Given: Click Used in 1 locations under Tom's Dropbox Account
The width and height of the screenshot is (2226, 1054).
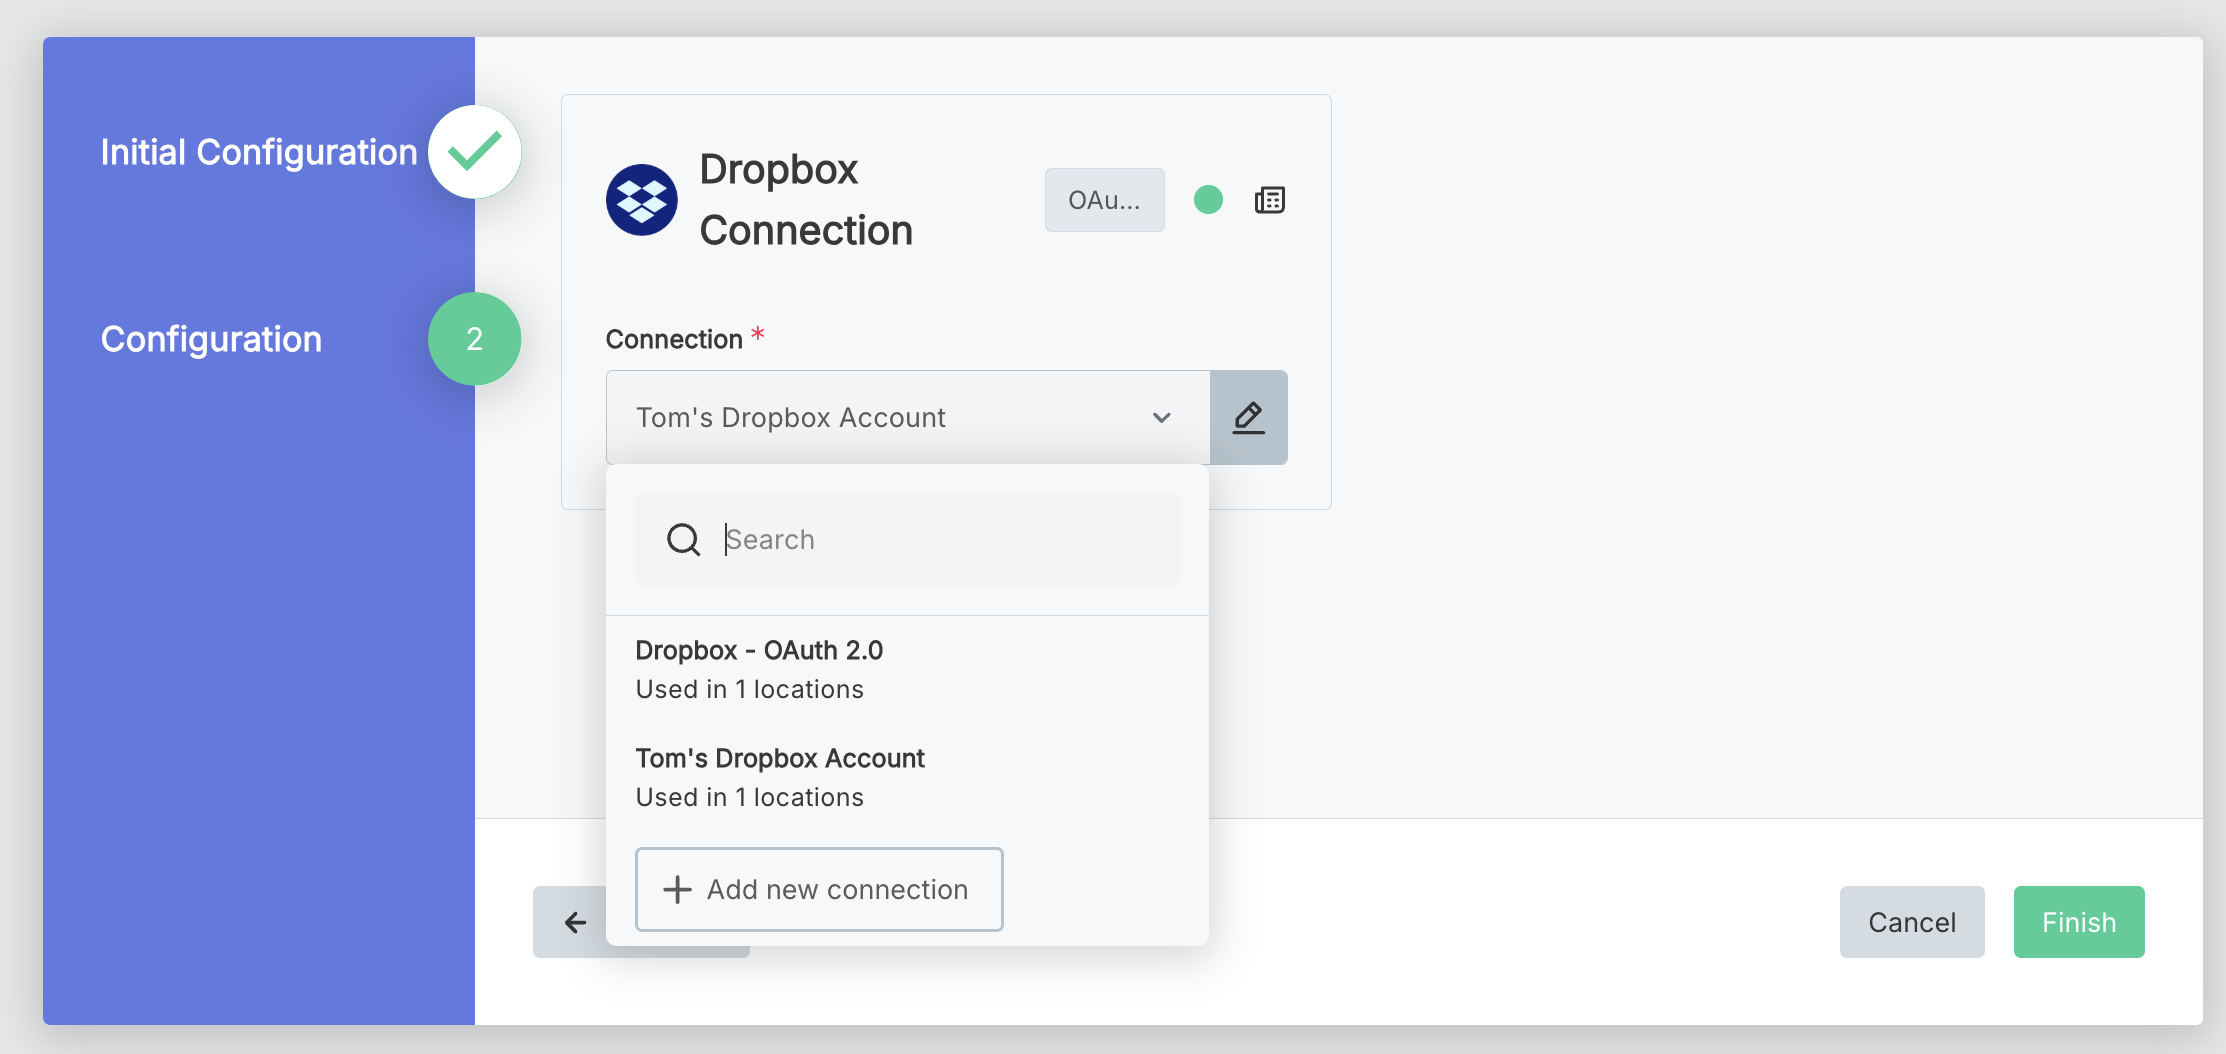Looking at the screenshot, I should point(749,797).
